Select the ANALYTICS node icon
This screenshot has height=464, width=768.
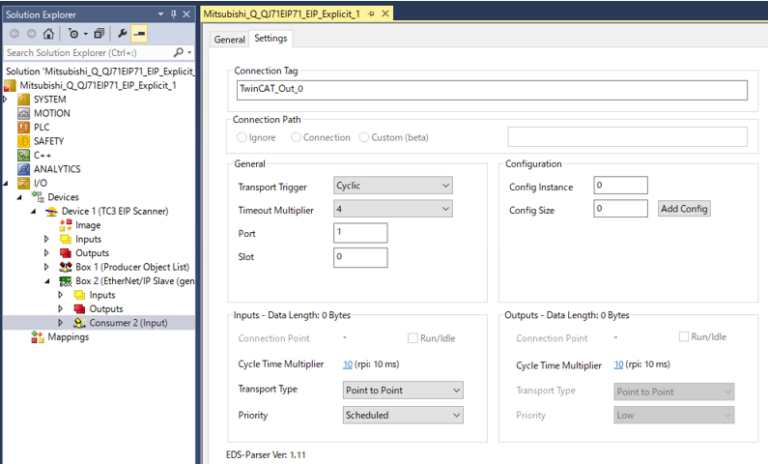point(24,169)
